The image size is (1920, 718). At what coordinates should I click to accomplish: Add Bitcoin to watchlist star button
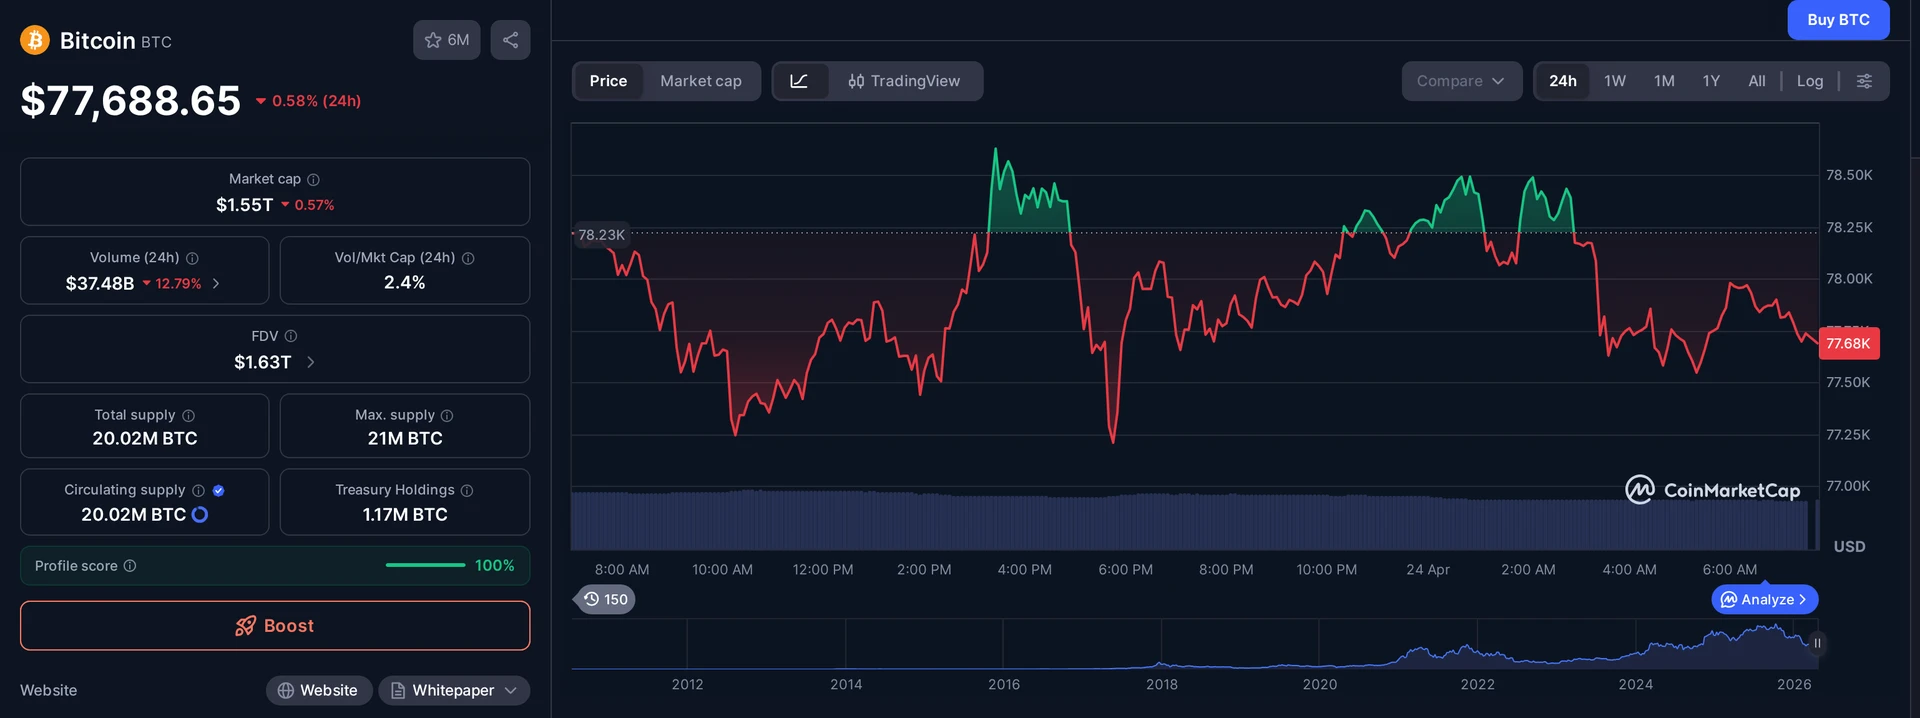(x=447, y=40)
